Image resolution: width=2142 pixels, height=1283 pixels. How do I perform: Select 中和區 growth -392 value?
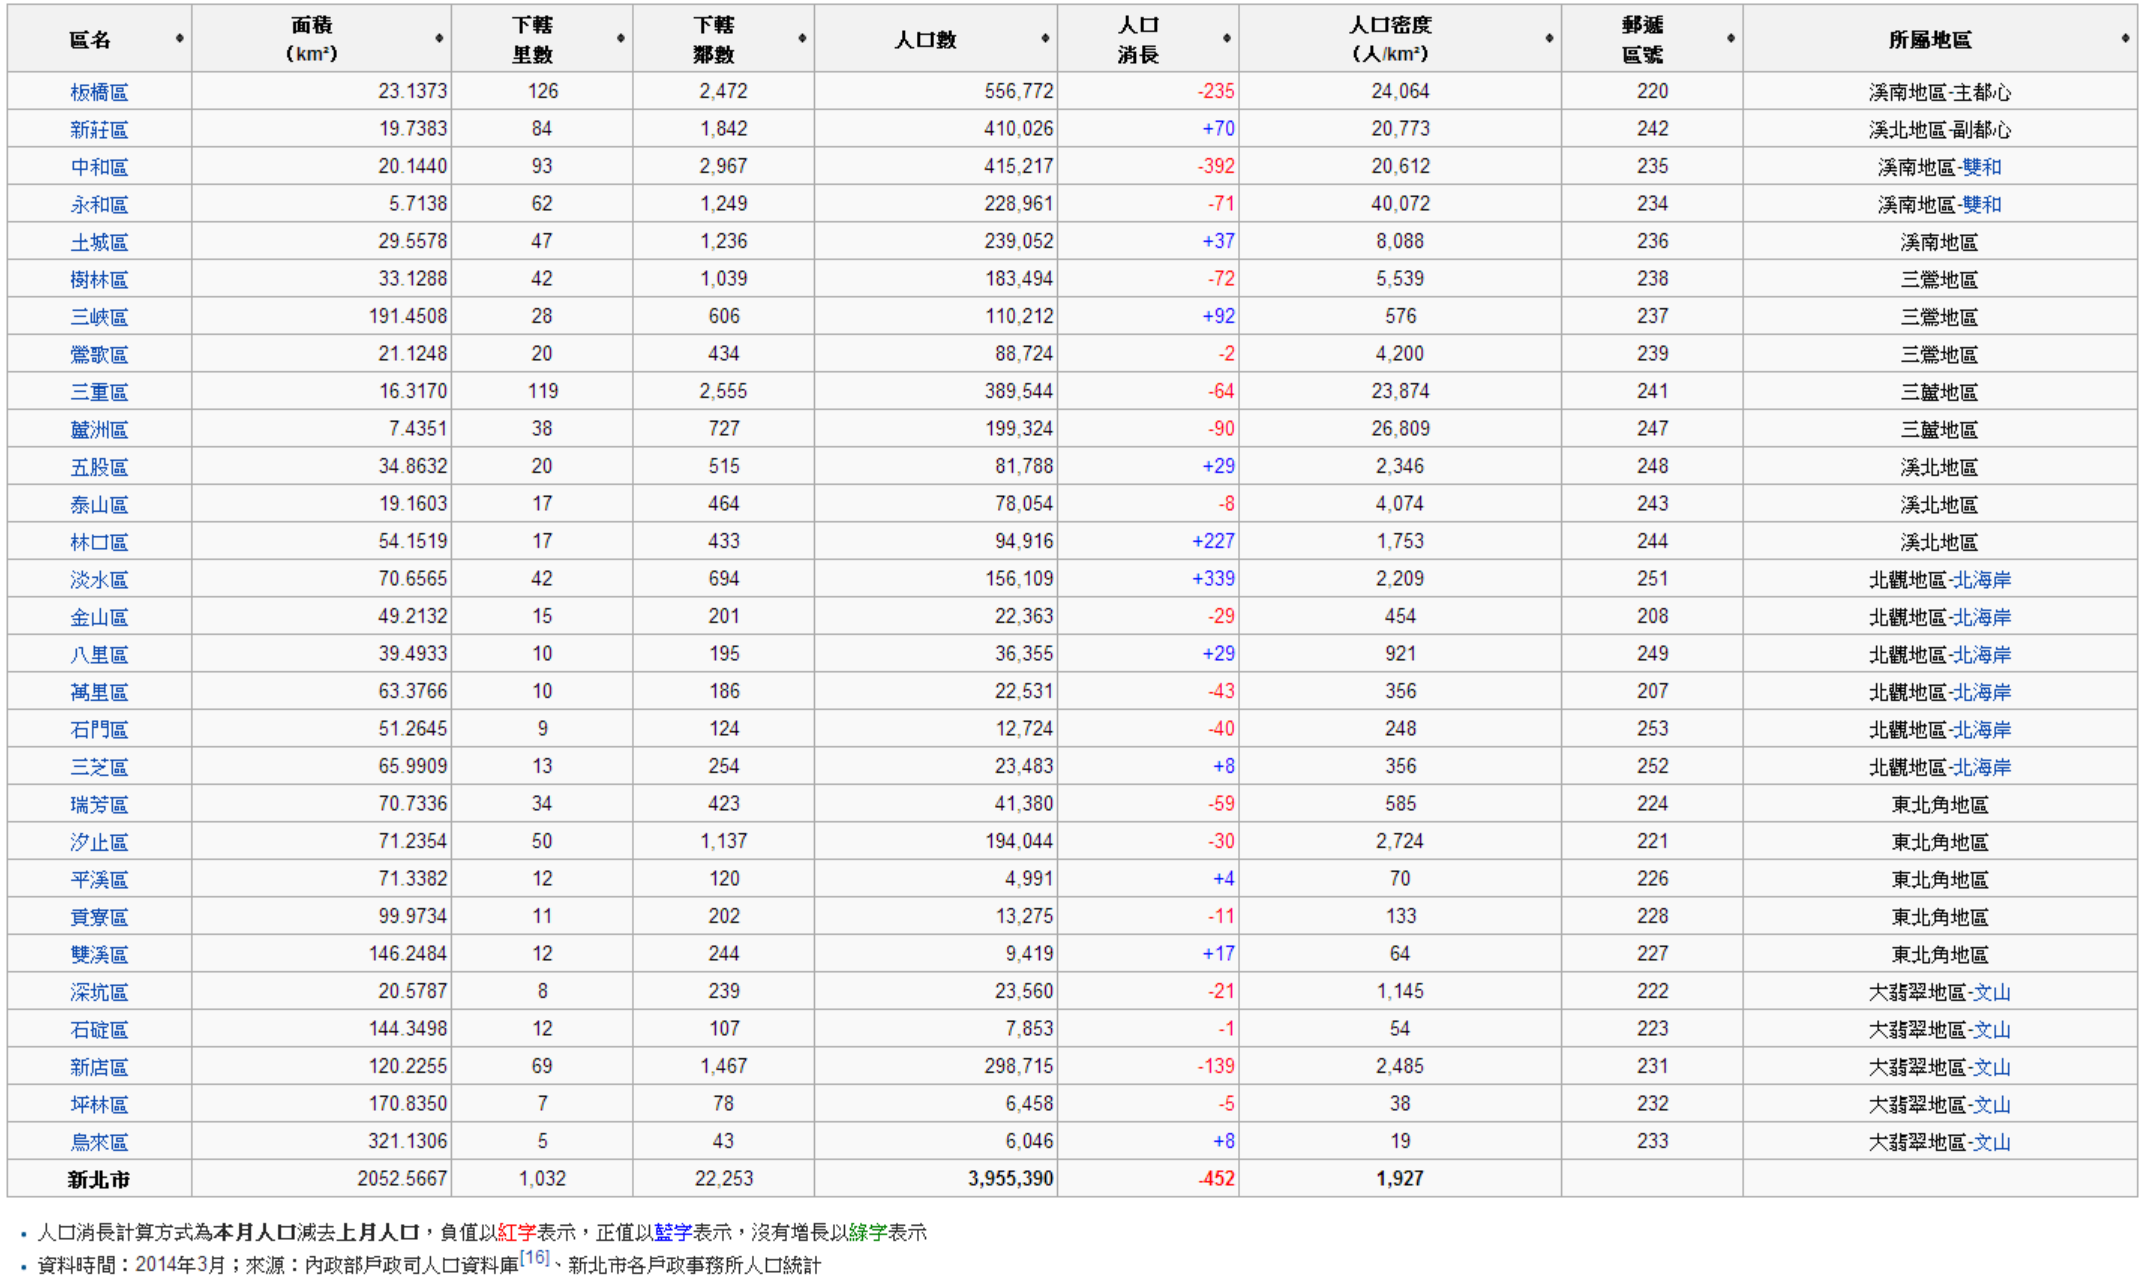(x=1216, y=166)
